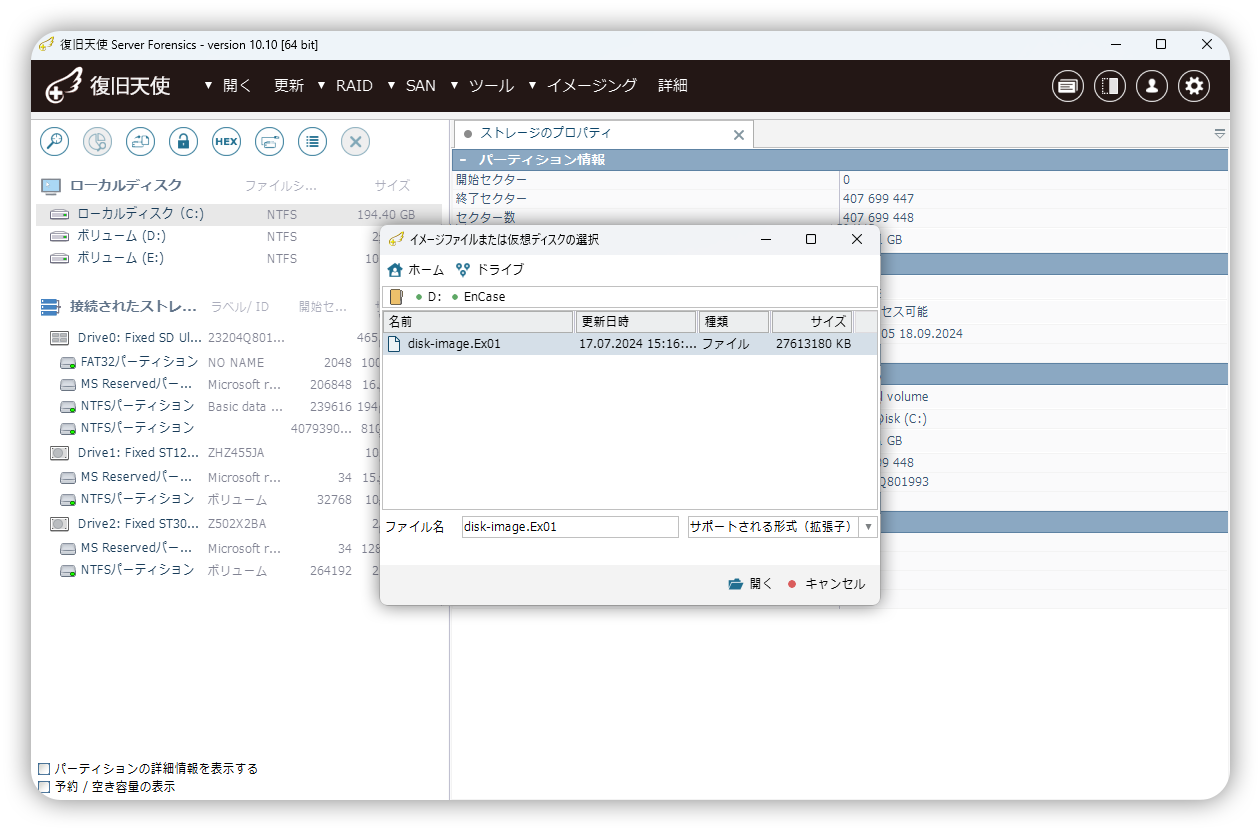Open the settings gear icon
The height and width of the screenshot is (830, 1260).
pyautogui.click(x=1194, y=86)
